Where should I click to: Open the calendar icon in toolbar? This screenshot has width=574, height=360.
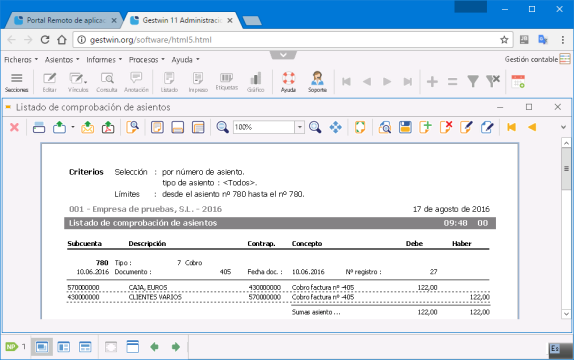(x=518, y=81)
